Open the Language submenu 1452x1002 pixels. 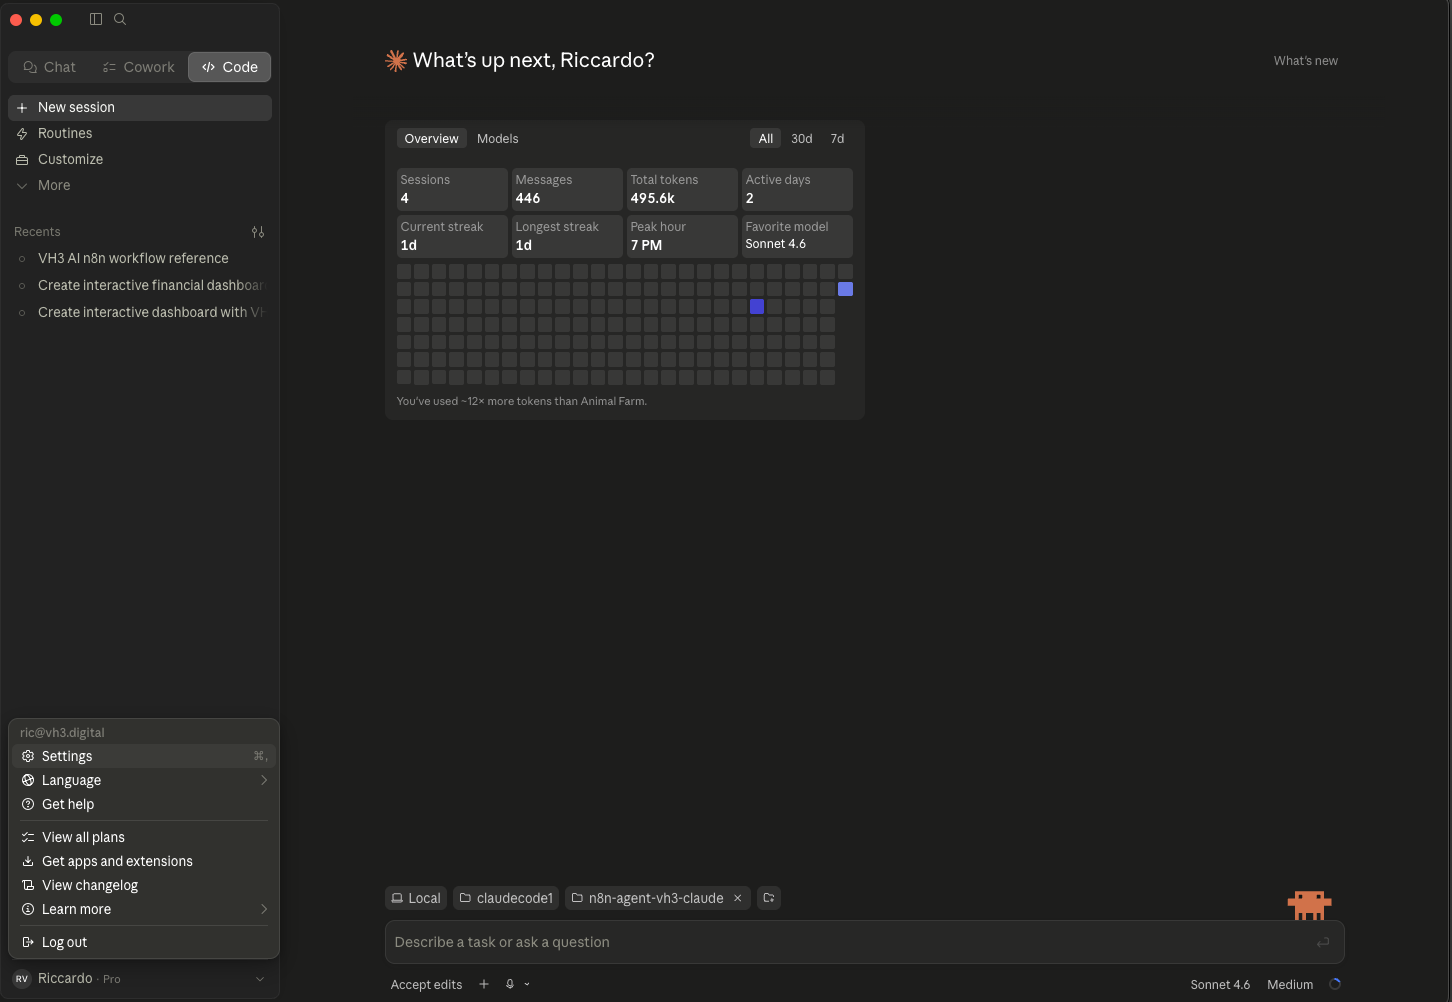point(144,780)
